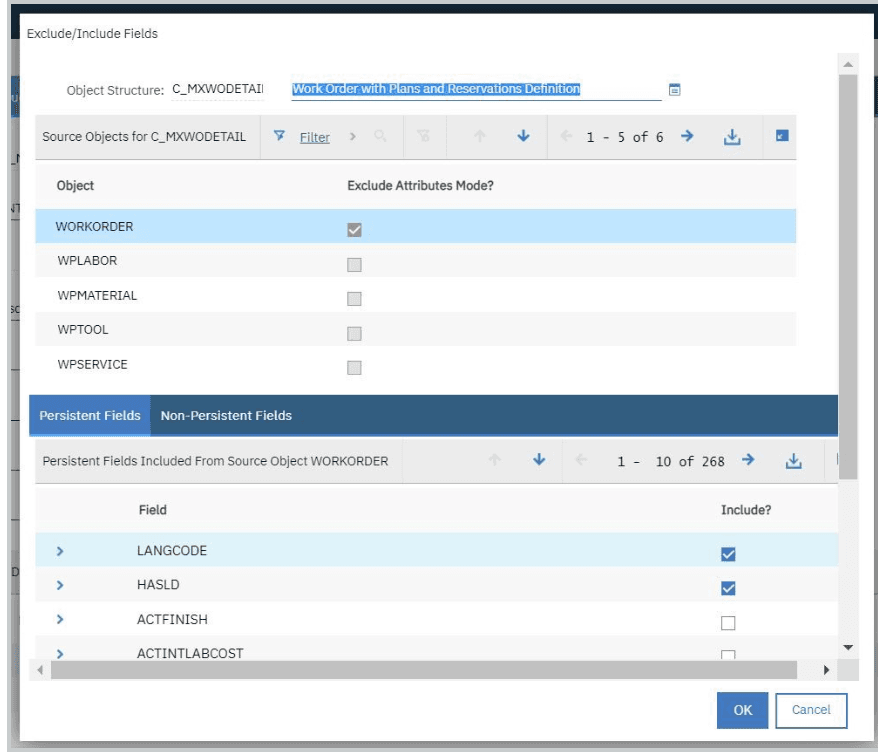Toggle Exclude Attributes Mode for WPTOOL
Viewport: 878px width, 752px height.
tap(354, 334)
